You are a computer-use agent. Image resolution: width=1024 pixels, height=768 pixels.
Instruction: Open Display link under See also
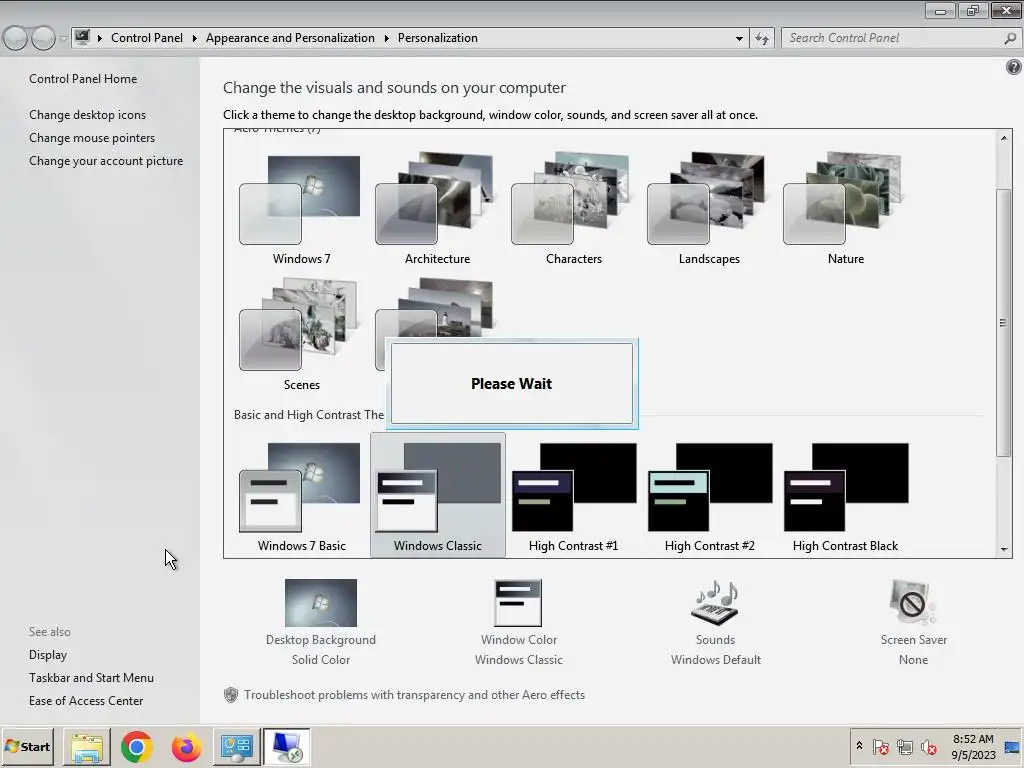click(x=48, y=655)
